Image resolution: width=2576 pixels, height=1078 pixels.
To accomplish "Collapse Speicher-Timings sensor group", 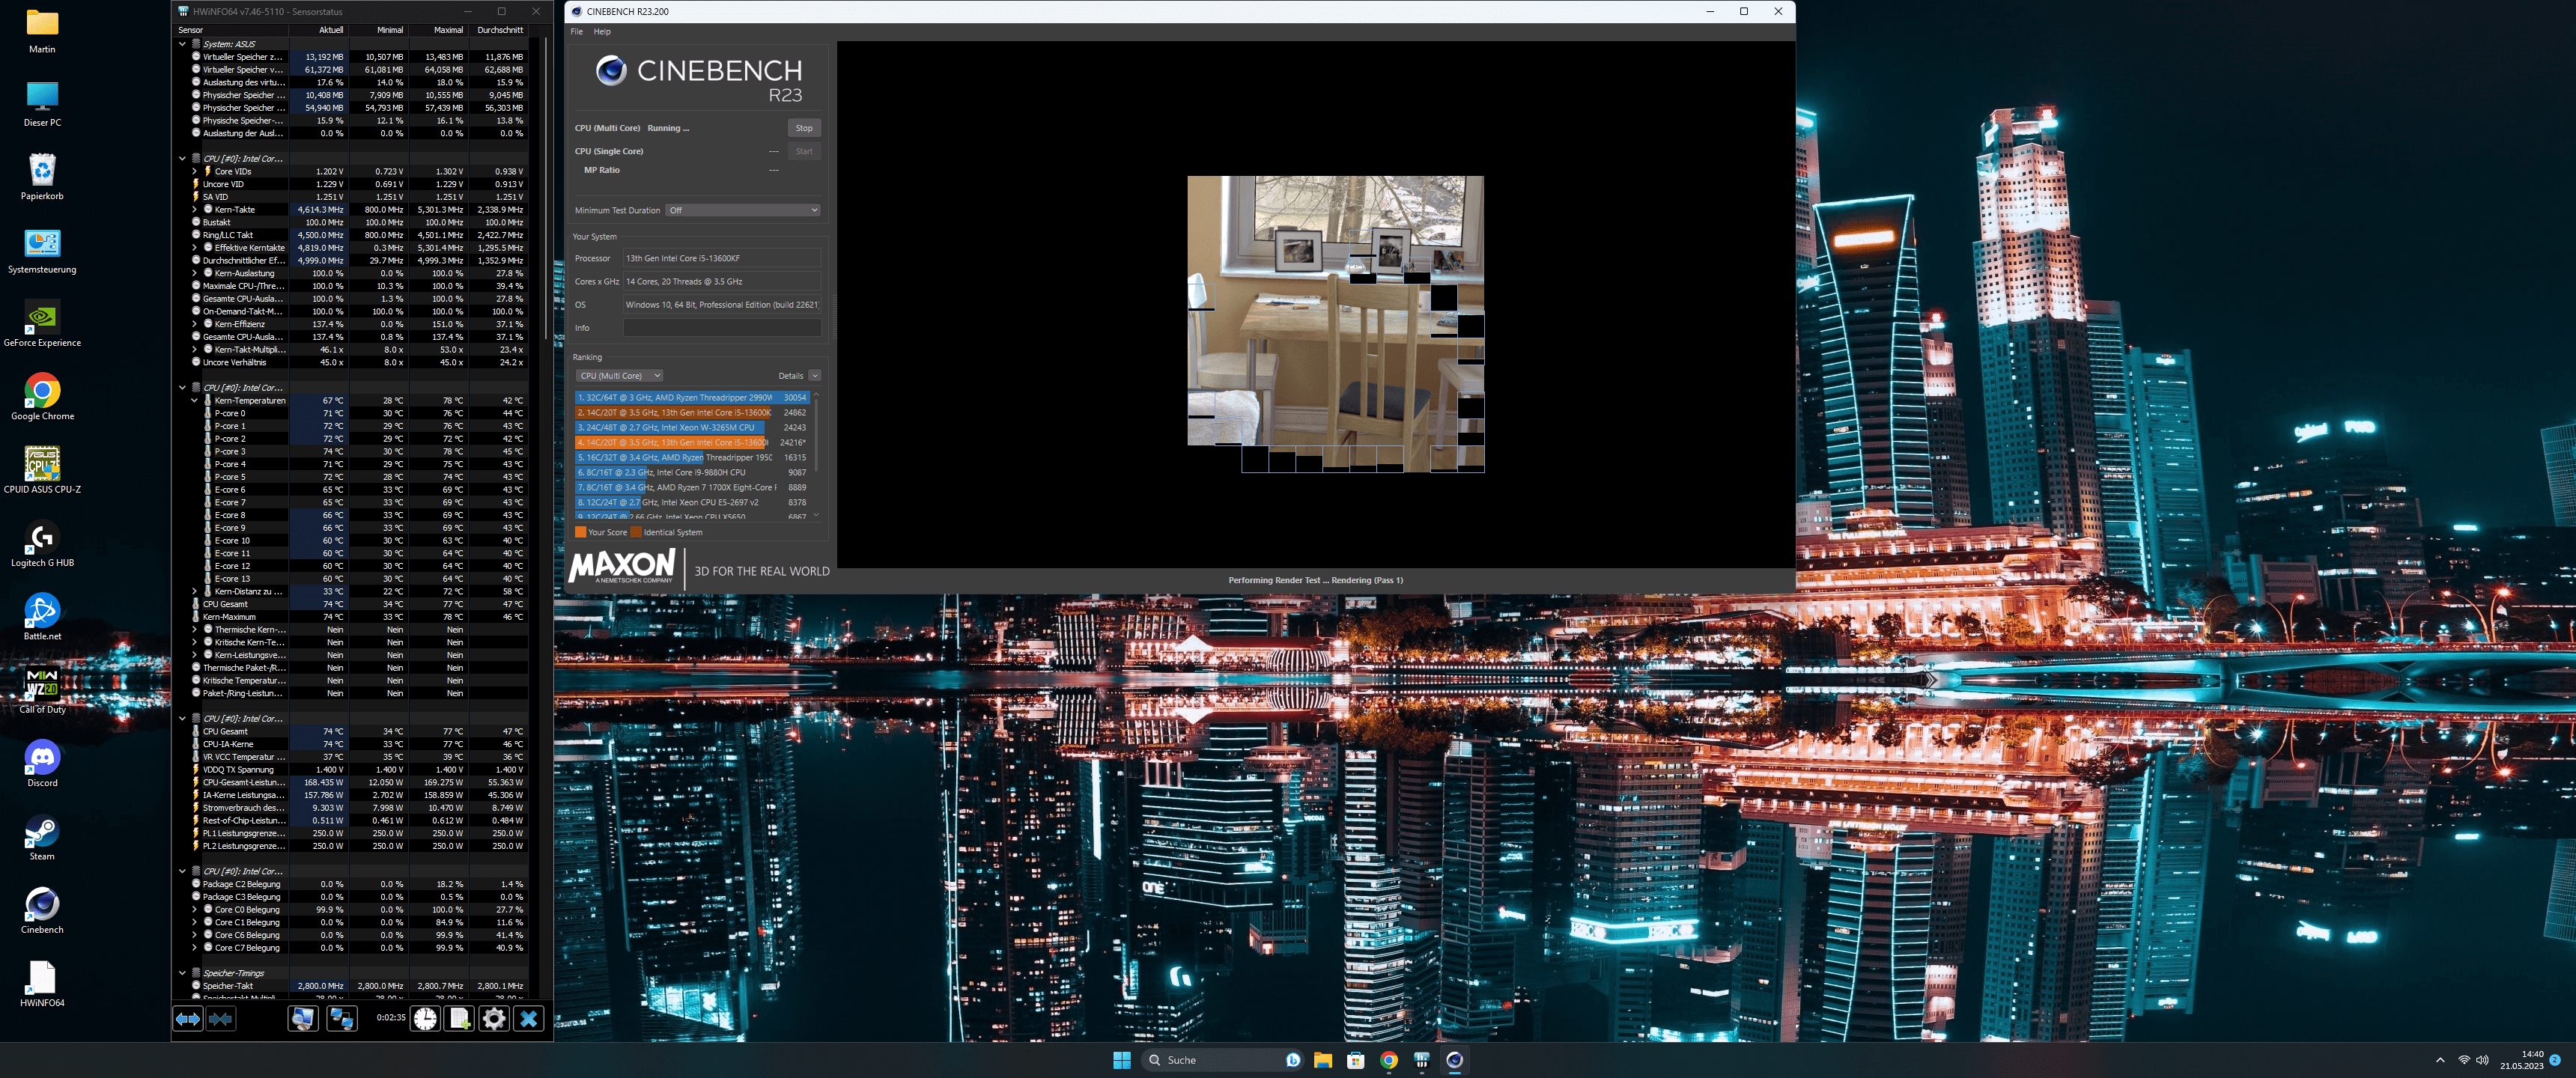I will [x=182, y=973].
